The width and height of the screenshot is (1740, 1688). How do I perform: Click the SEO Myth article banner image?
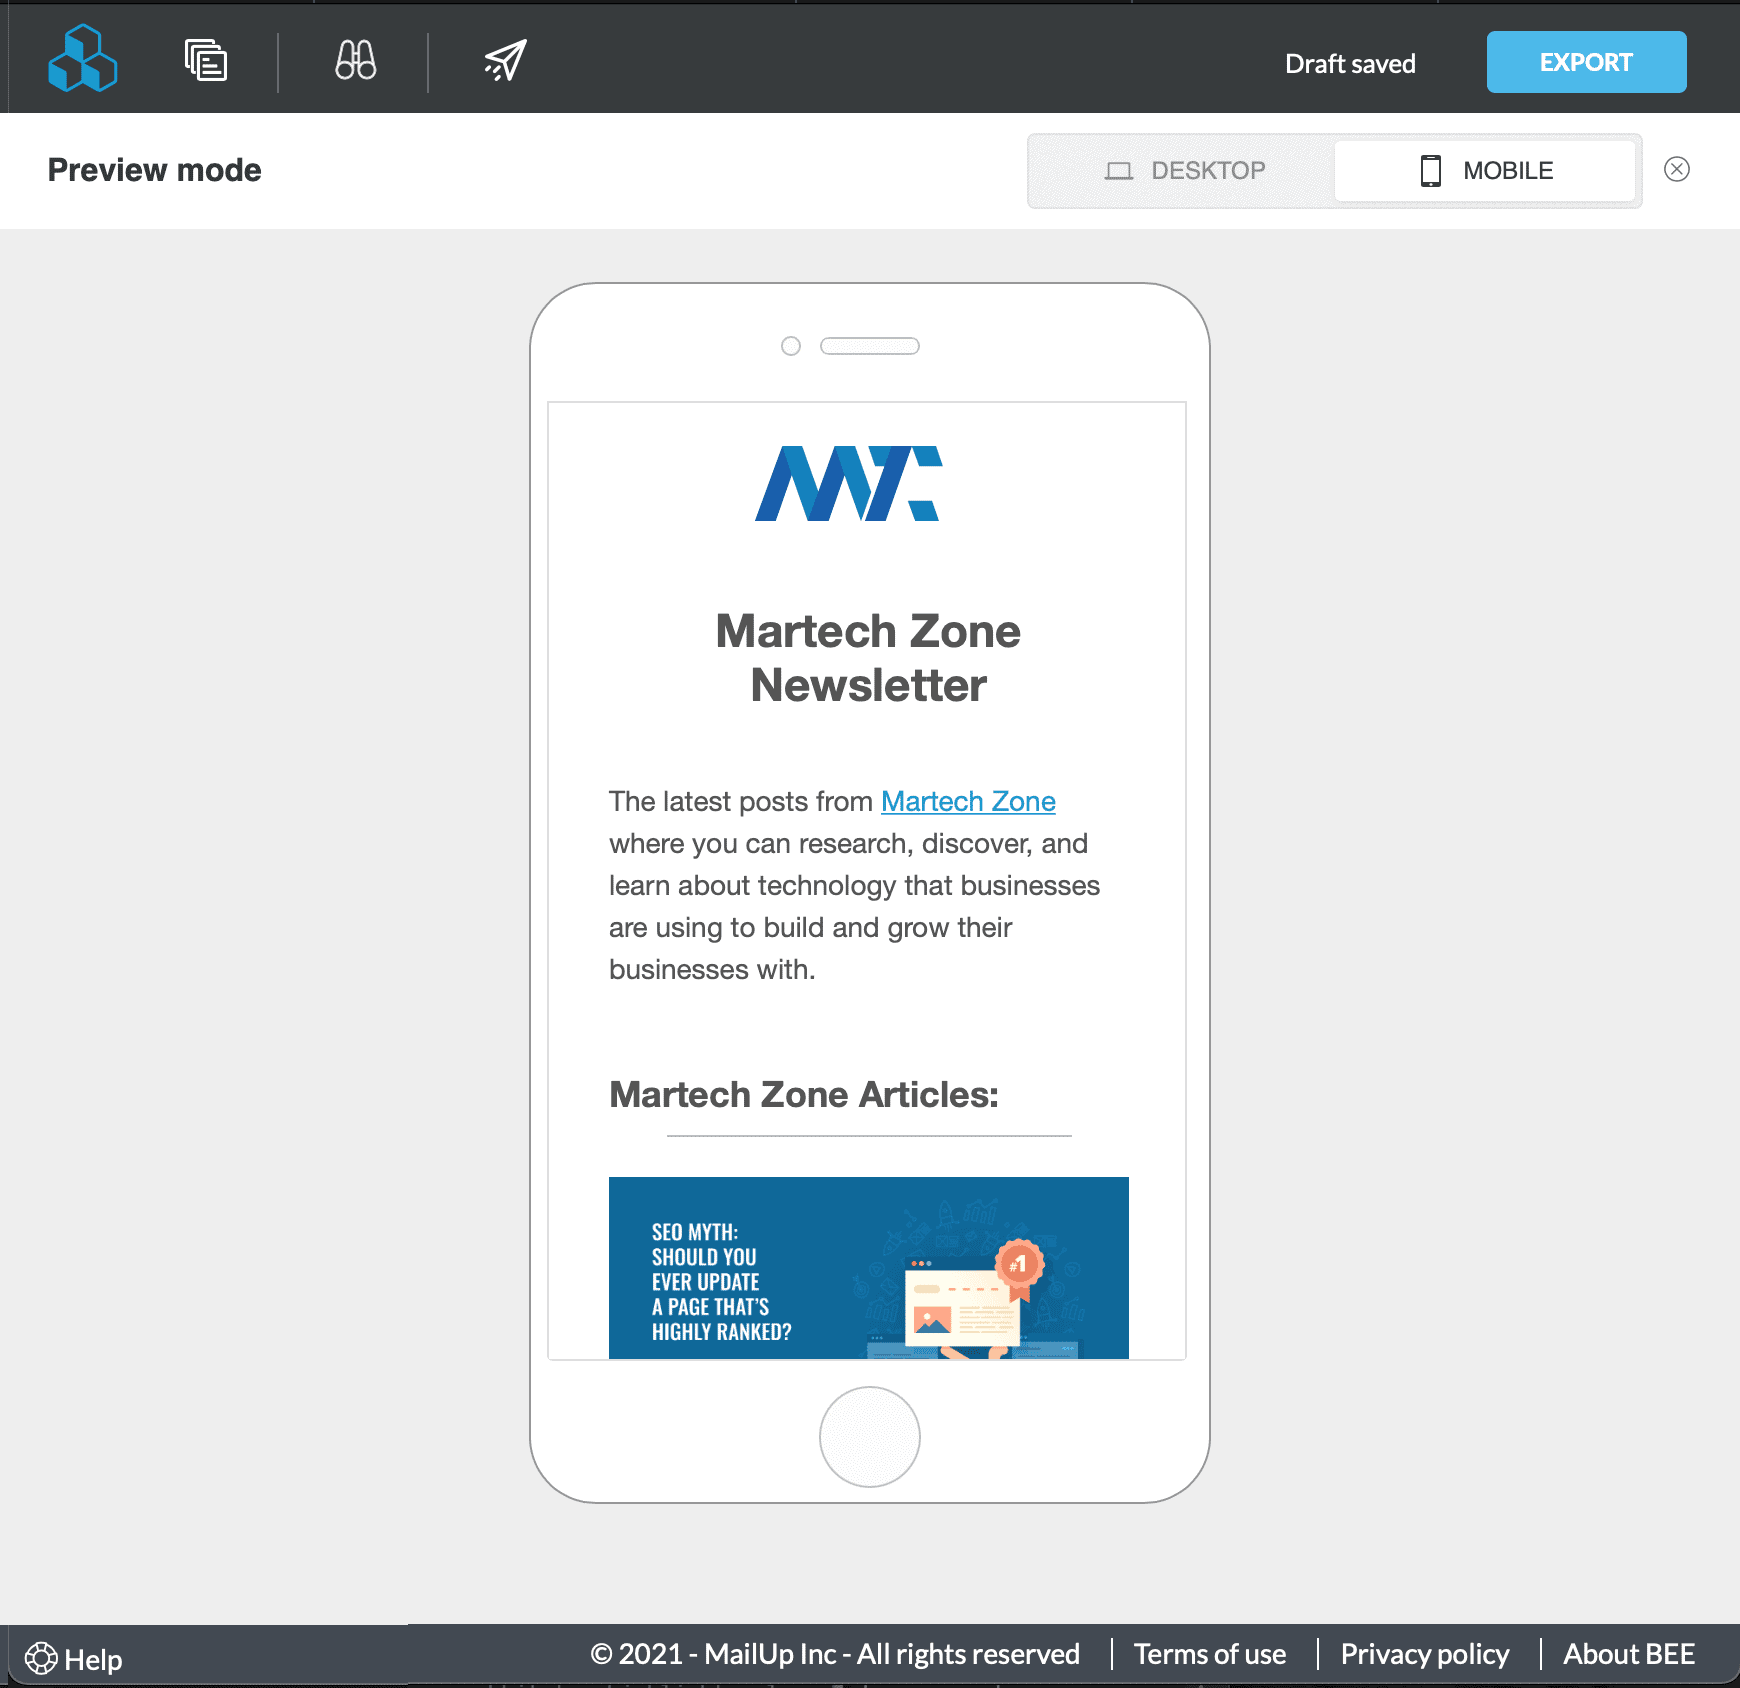tap(868, 1268)
